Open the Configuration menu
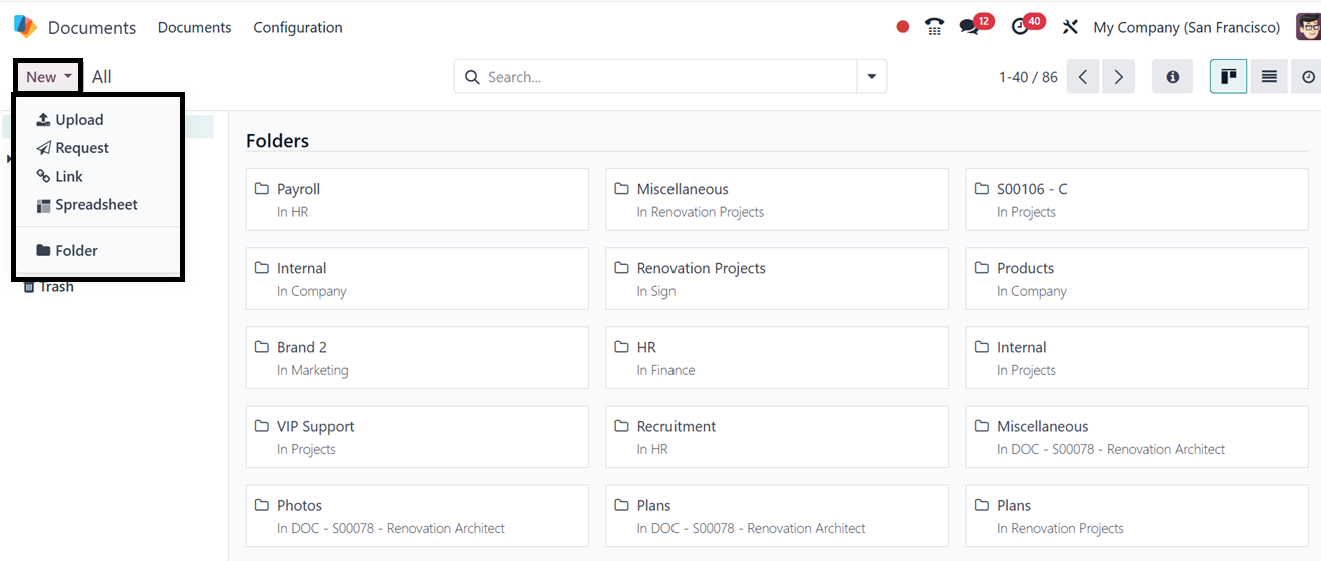This screenshot has height=561, width=1321. [x=298, y=27]
